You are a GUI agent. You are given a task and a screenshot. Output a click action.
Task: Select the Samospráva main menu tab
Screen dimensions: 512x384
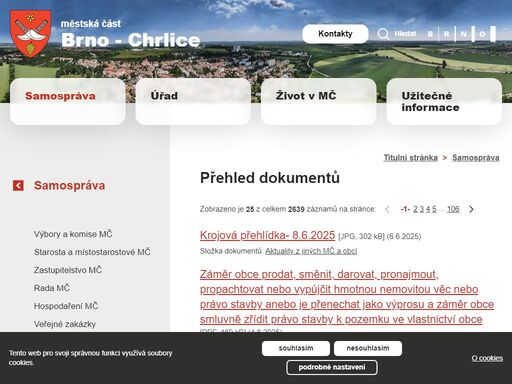coord(68,102)
